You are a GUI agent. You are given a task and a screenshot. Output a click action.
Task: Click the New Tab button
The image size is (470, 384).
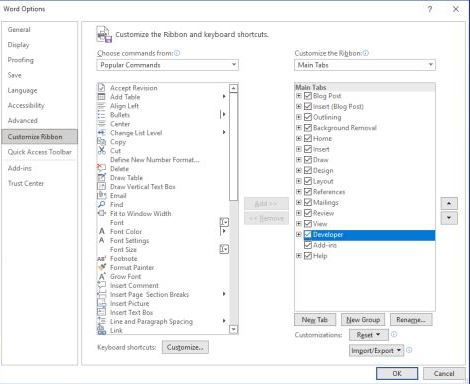[x=315, y=320]
